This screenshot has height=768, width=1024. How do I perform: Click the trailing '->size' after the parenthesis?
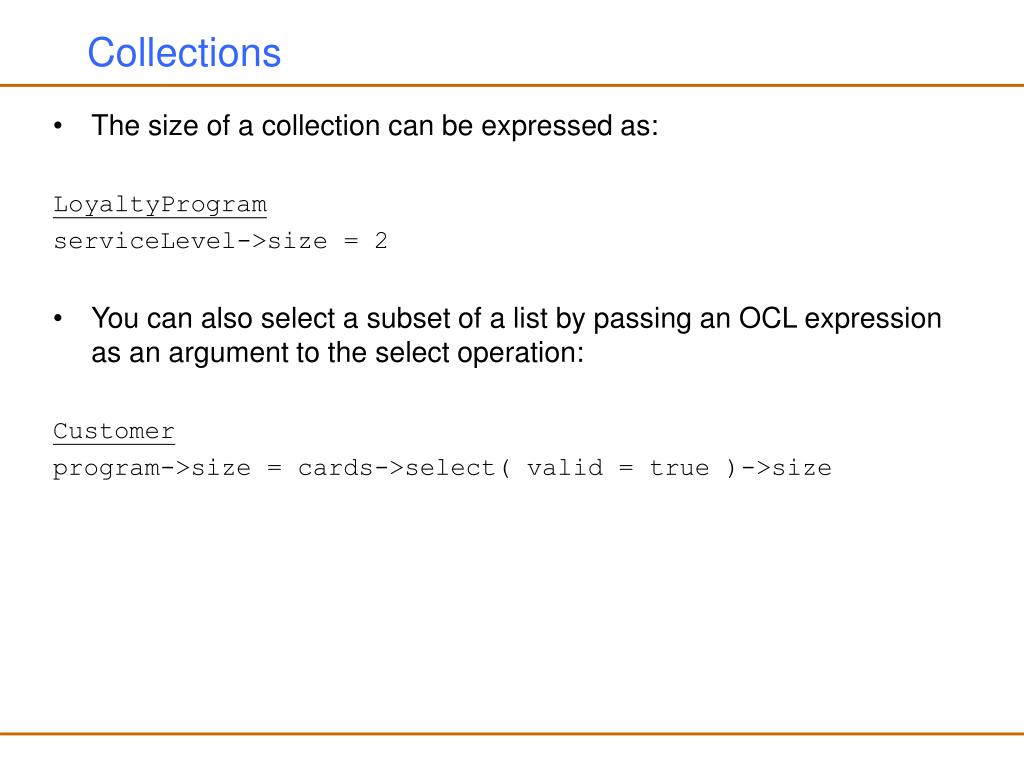point(786,468)
